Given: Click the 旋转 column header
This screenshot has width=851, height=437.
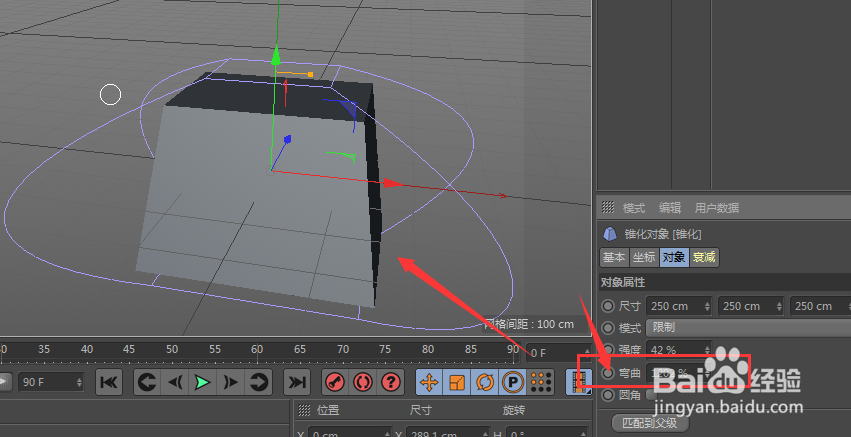Looking at the screenshot, I should click(x=513, y=410).
